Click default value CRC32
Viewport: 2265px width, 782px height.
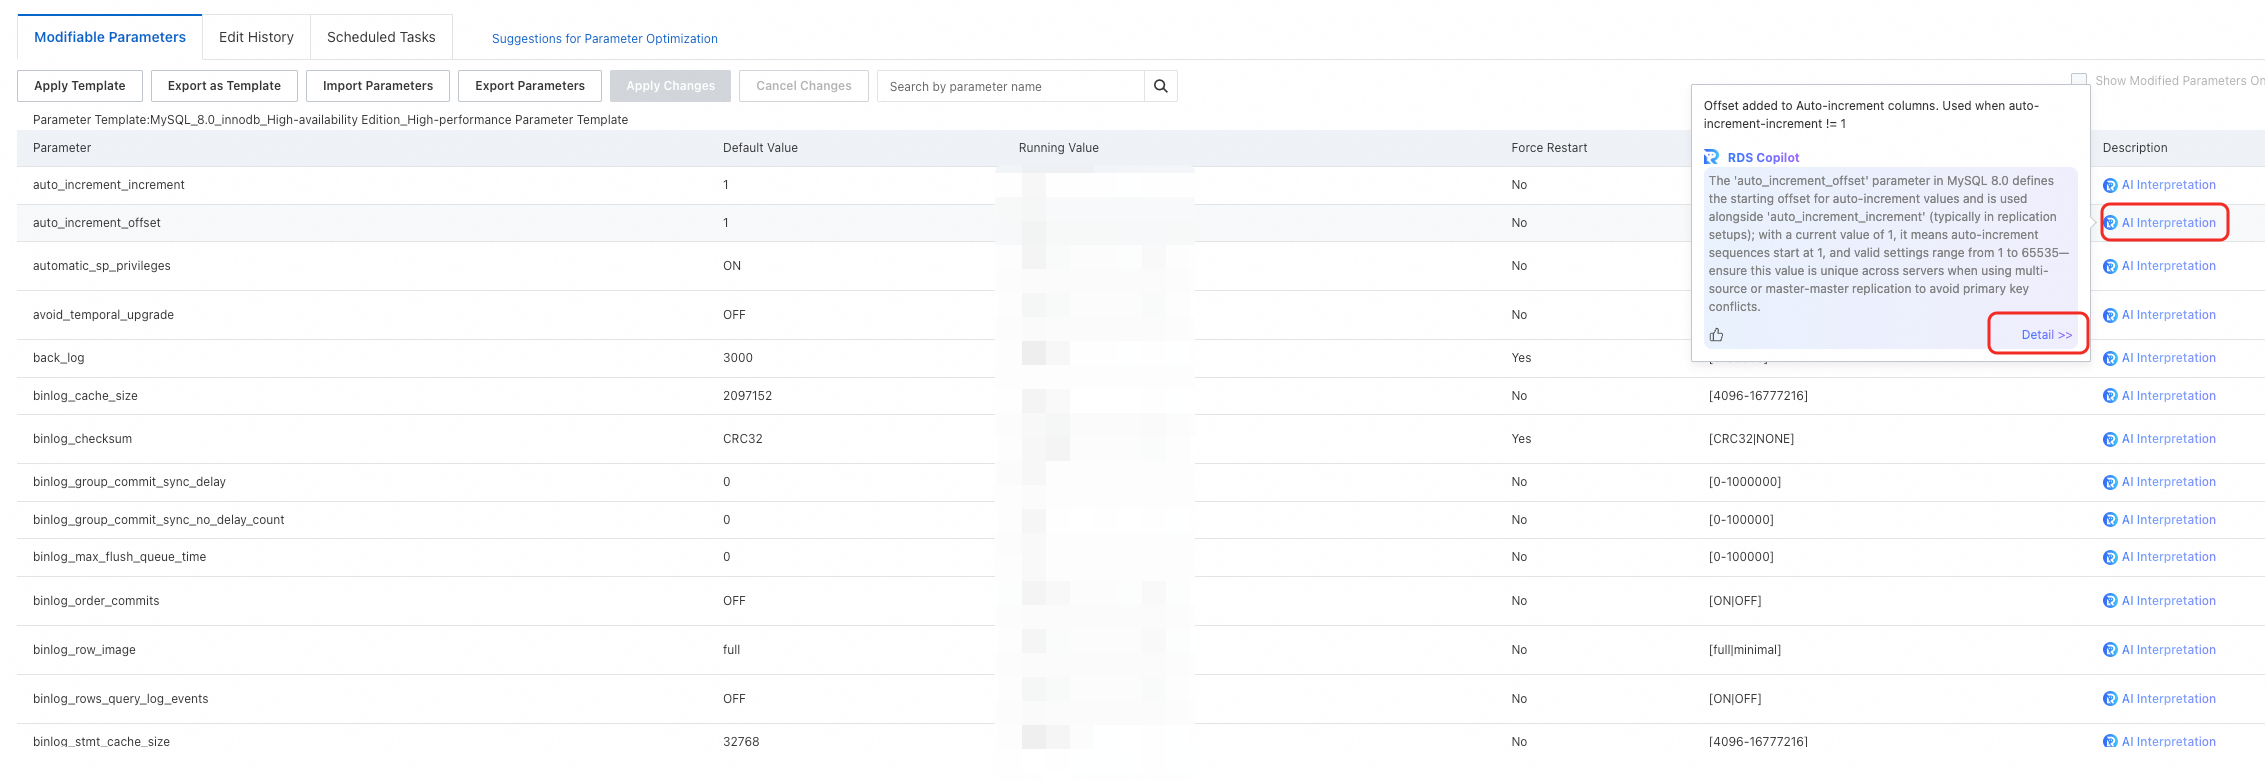click(x=743, y=439)
